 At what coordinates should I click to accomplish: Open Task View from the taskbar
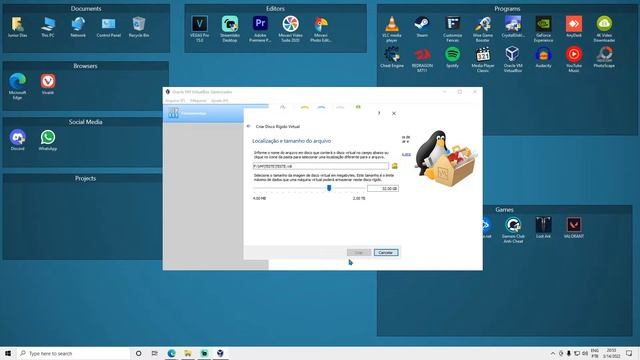click(x=155, y=353)
